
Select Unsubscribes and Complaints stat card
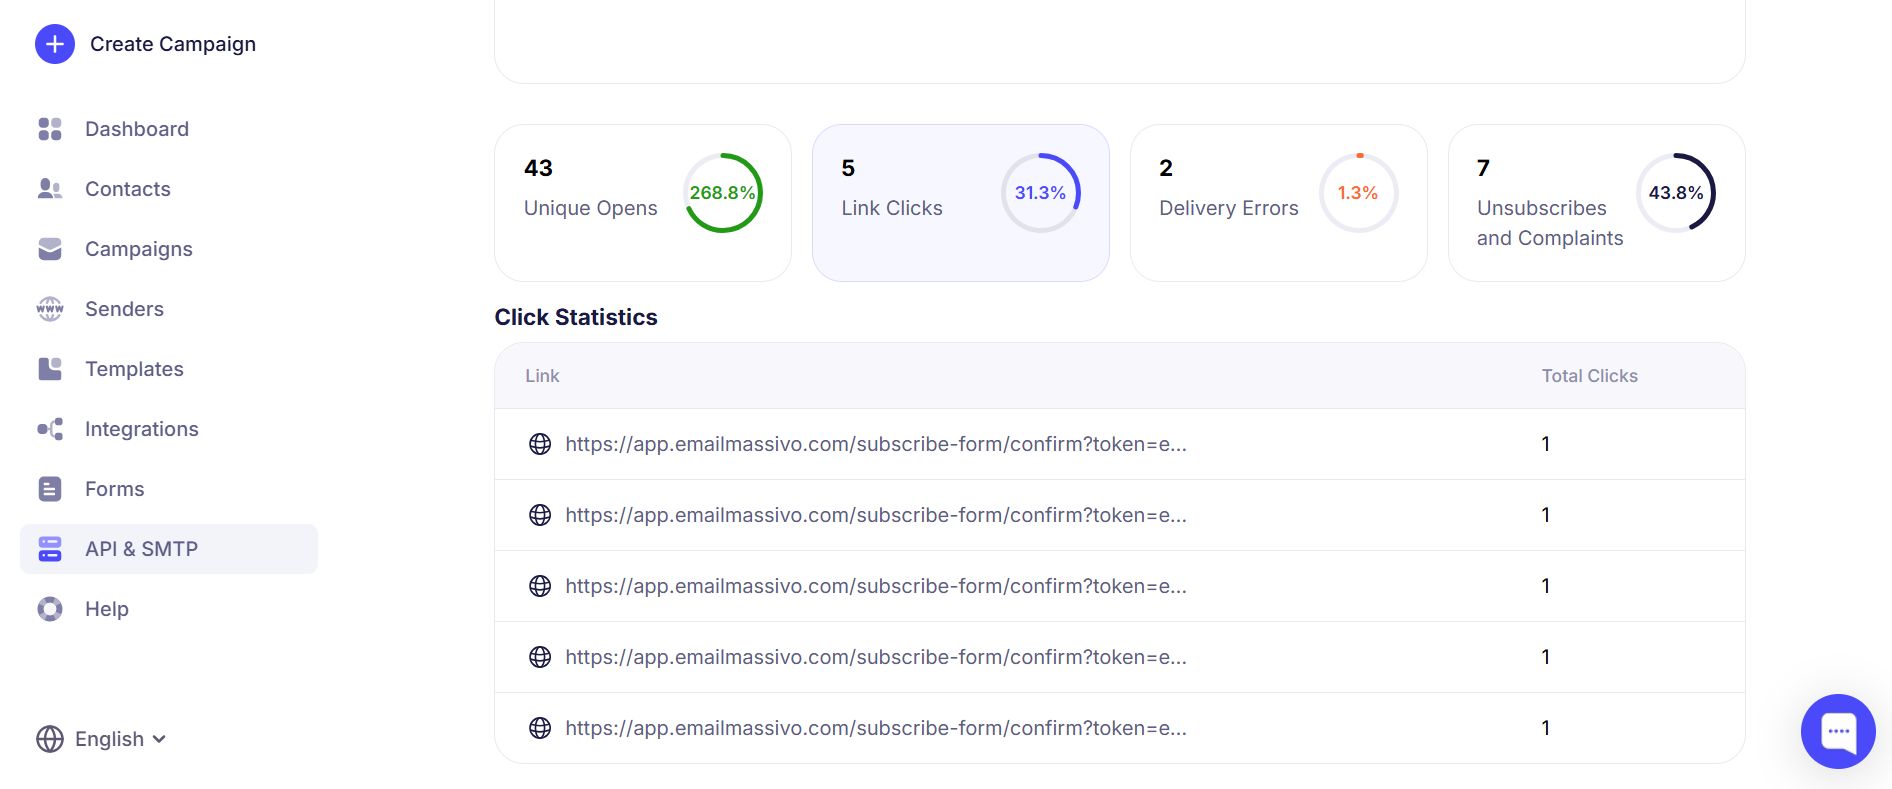point(1596,203)
